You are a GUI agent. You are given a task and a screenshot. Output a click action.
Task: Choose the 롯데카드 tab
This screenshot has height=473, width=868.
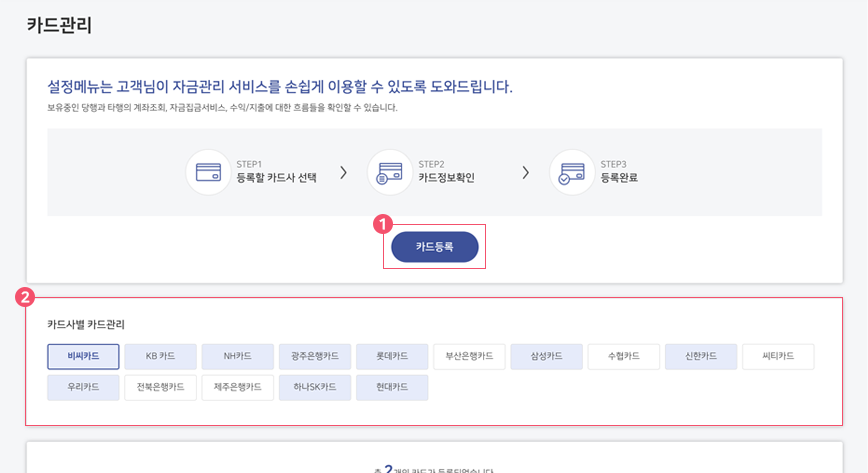point(392,356)
